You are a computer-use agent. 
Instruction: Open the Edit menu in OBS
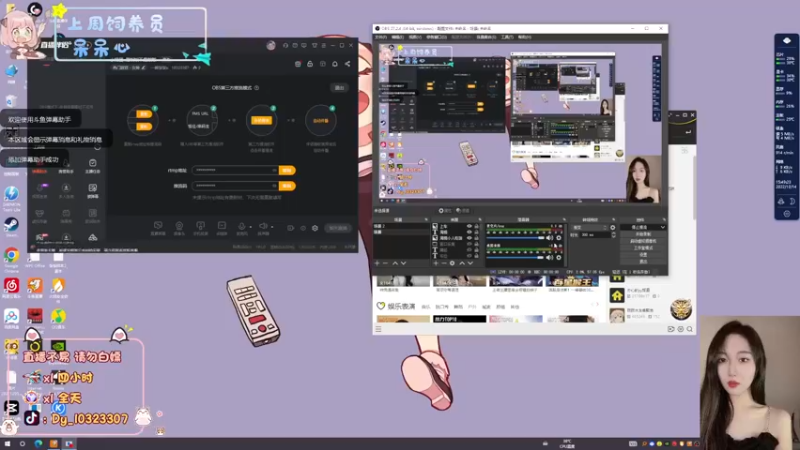(397, 37)
